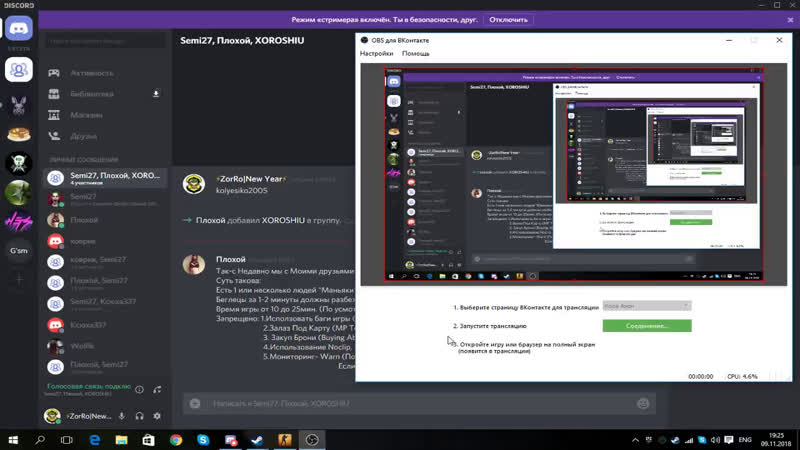Image resolution: width=800 pixels, height=450 pixels.
Task: Open the коврик direct message
Action: point(105,241)
